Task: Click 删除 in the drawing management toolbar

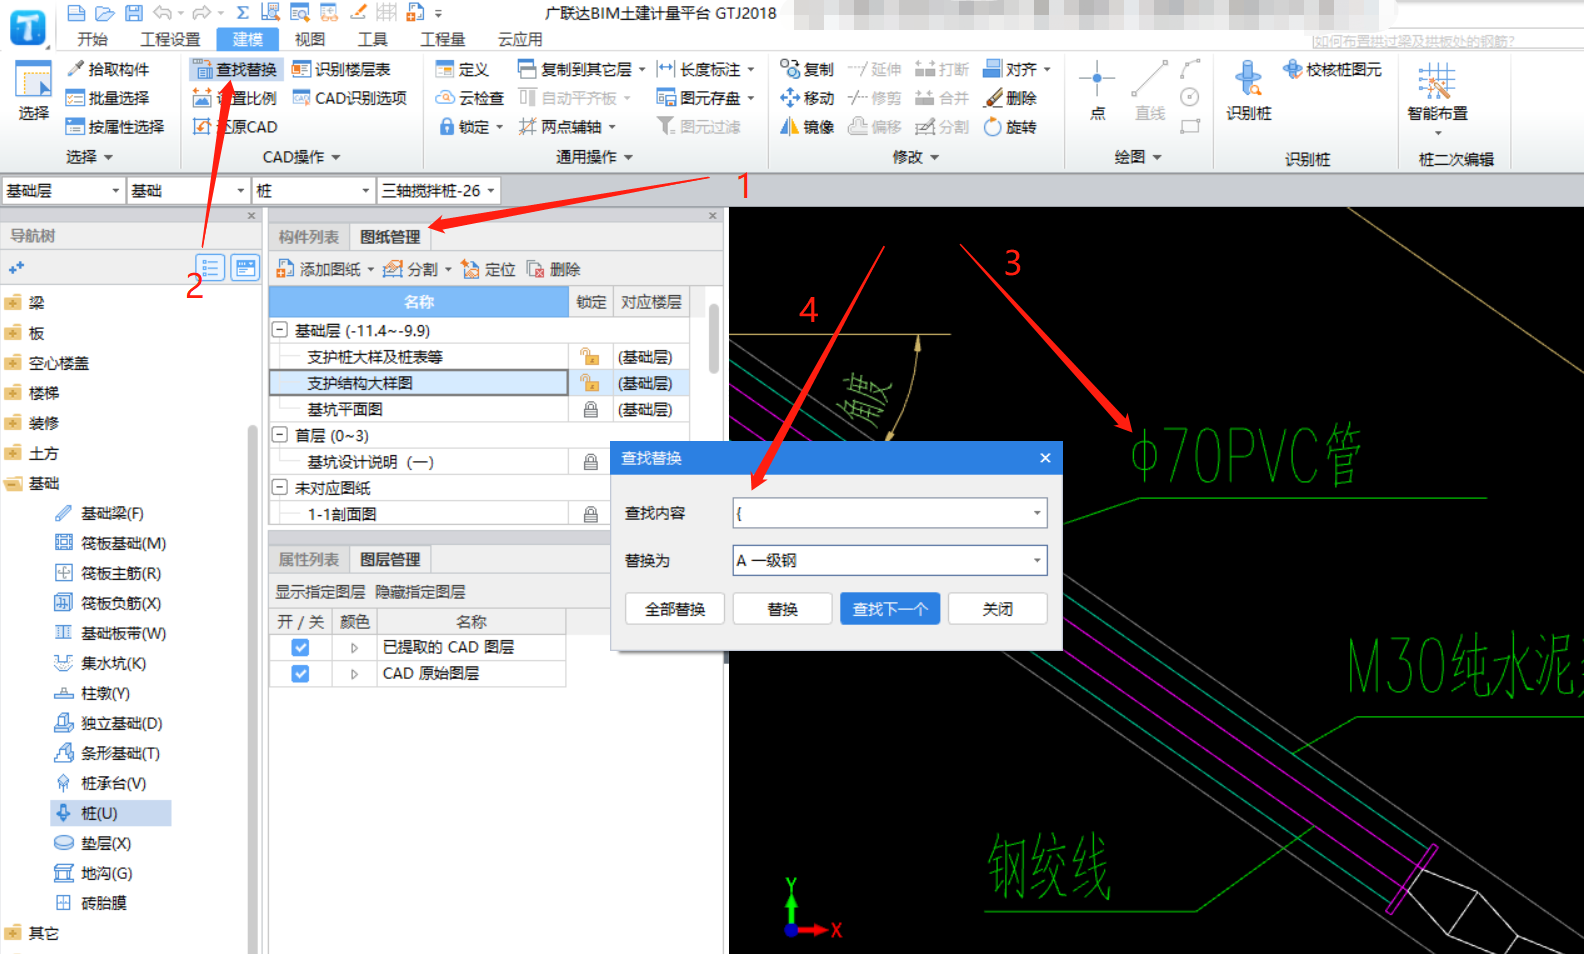Action: [554, 269]
